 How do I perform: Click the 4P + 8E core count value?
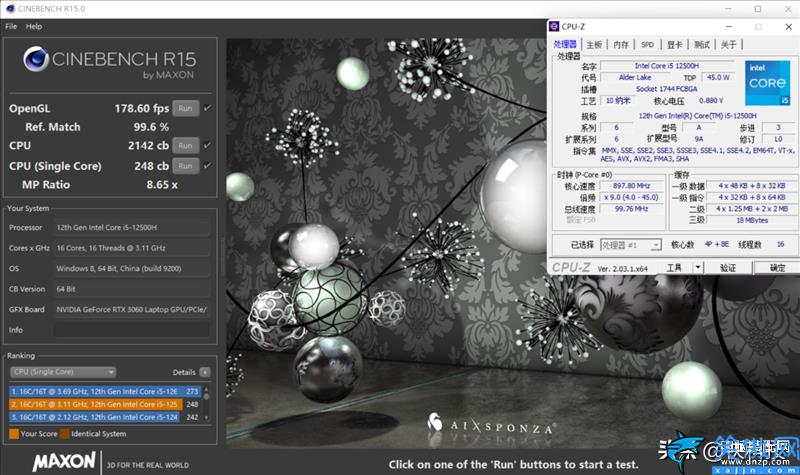[716, 244]
